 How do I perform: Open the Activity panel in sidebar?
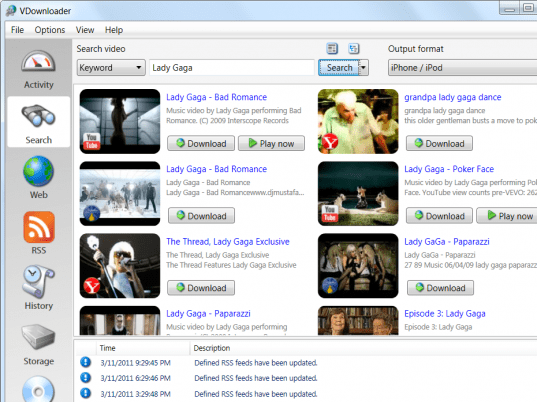point(38,70)
